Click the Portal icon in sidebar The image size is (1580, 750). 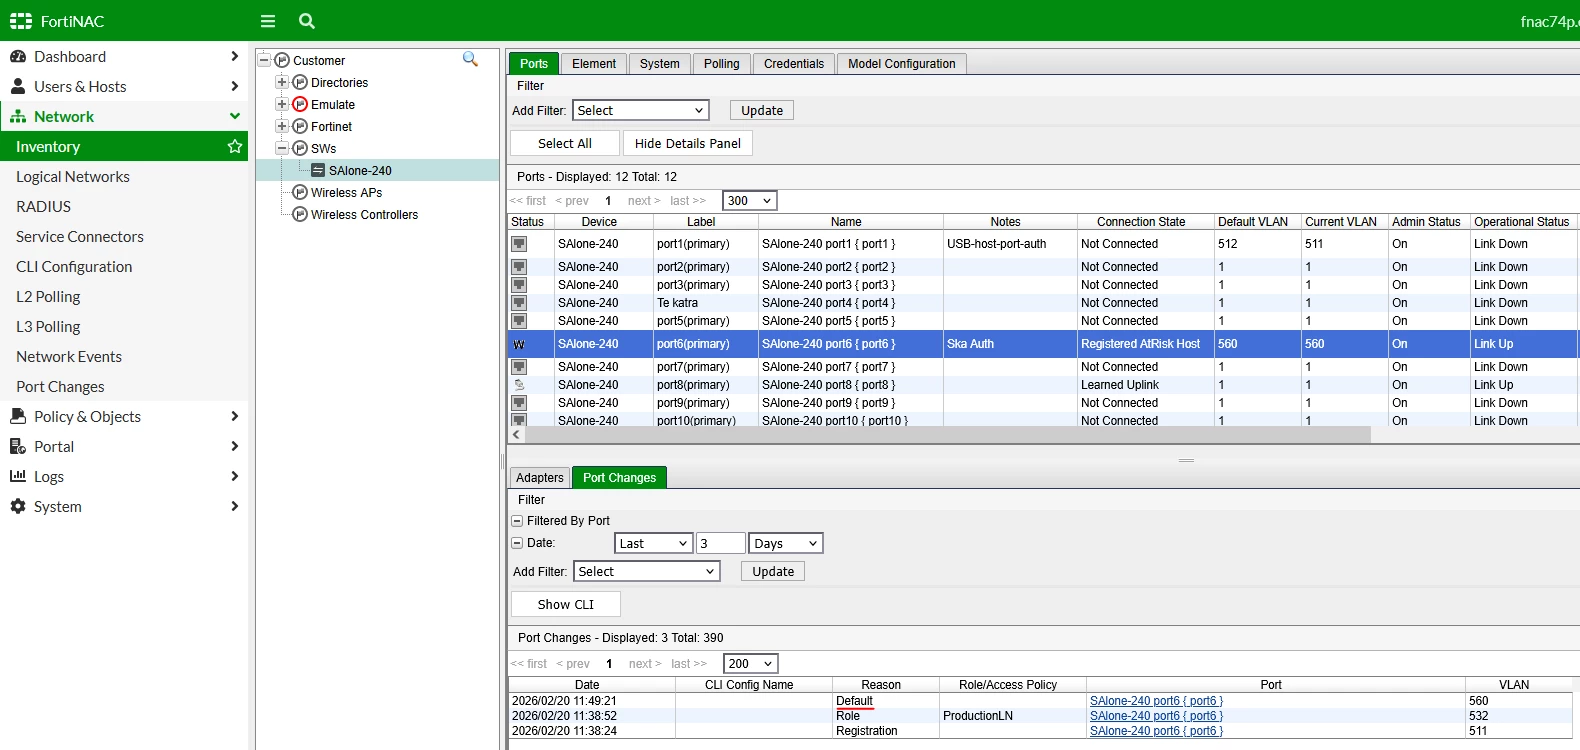click(18, 446)
